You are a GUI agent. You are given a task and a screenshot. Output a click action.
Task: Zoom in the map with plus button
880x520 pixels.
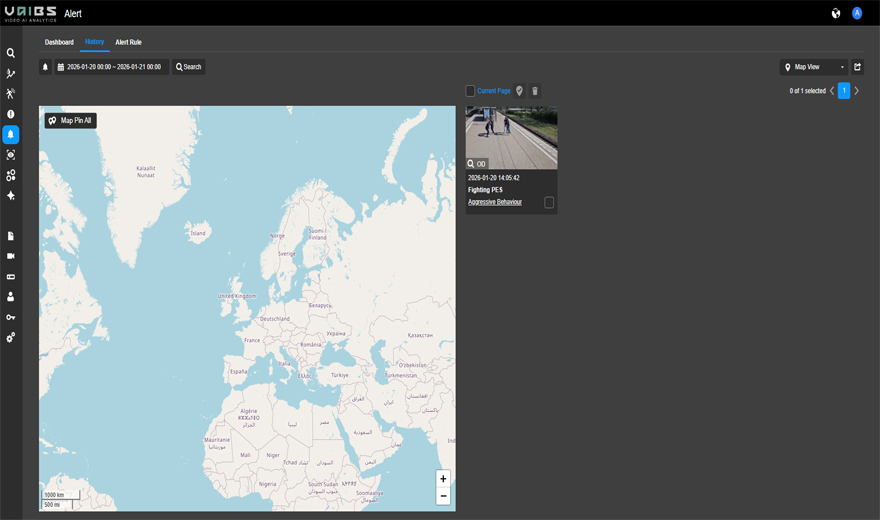click(443, 478)
